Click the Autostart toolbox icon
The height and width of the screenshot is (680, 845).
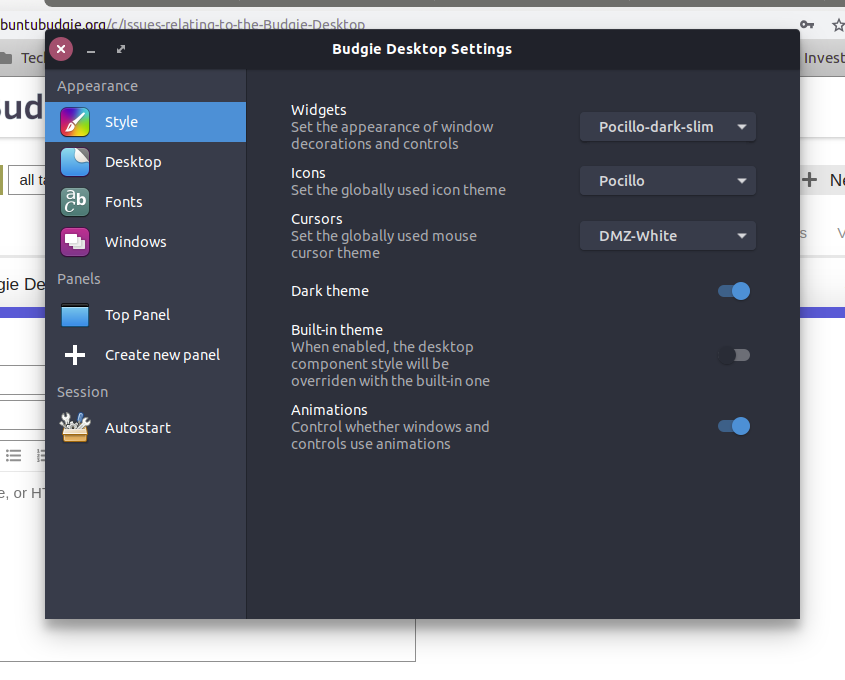75,428
